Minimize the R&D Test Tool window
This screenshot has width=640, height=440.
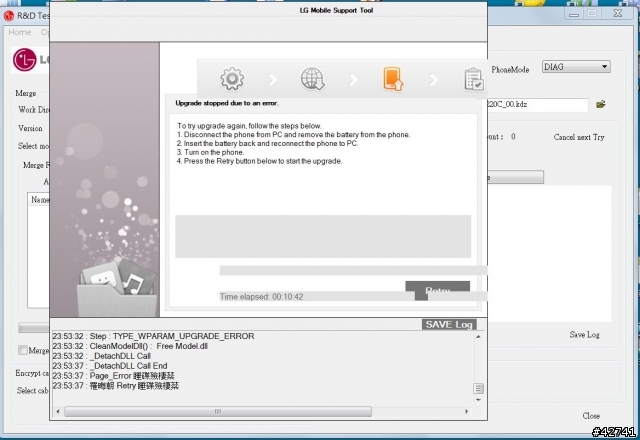[574, 14]
